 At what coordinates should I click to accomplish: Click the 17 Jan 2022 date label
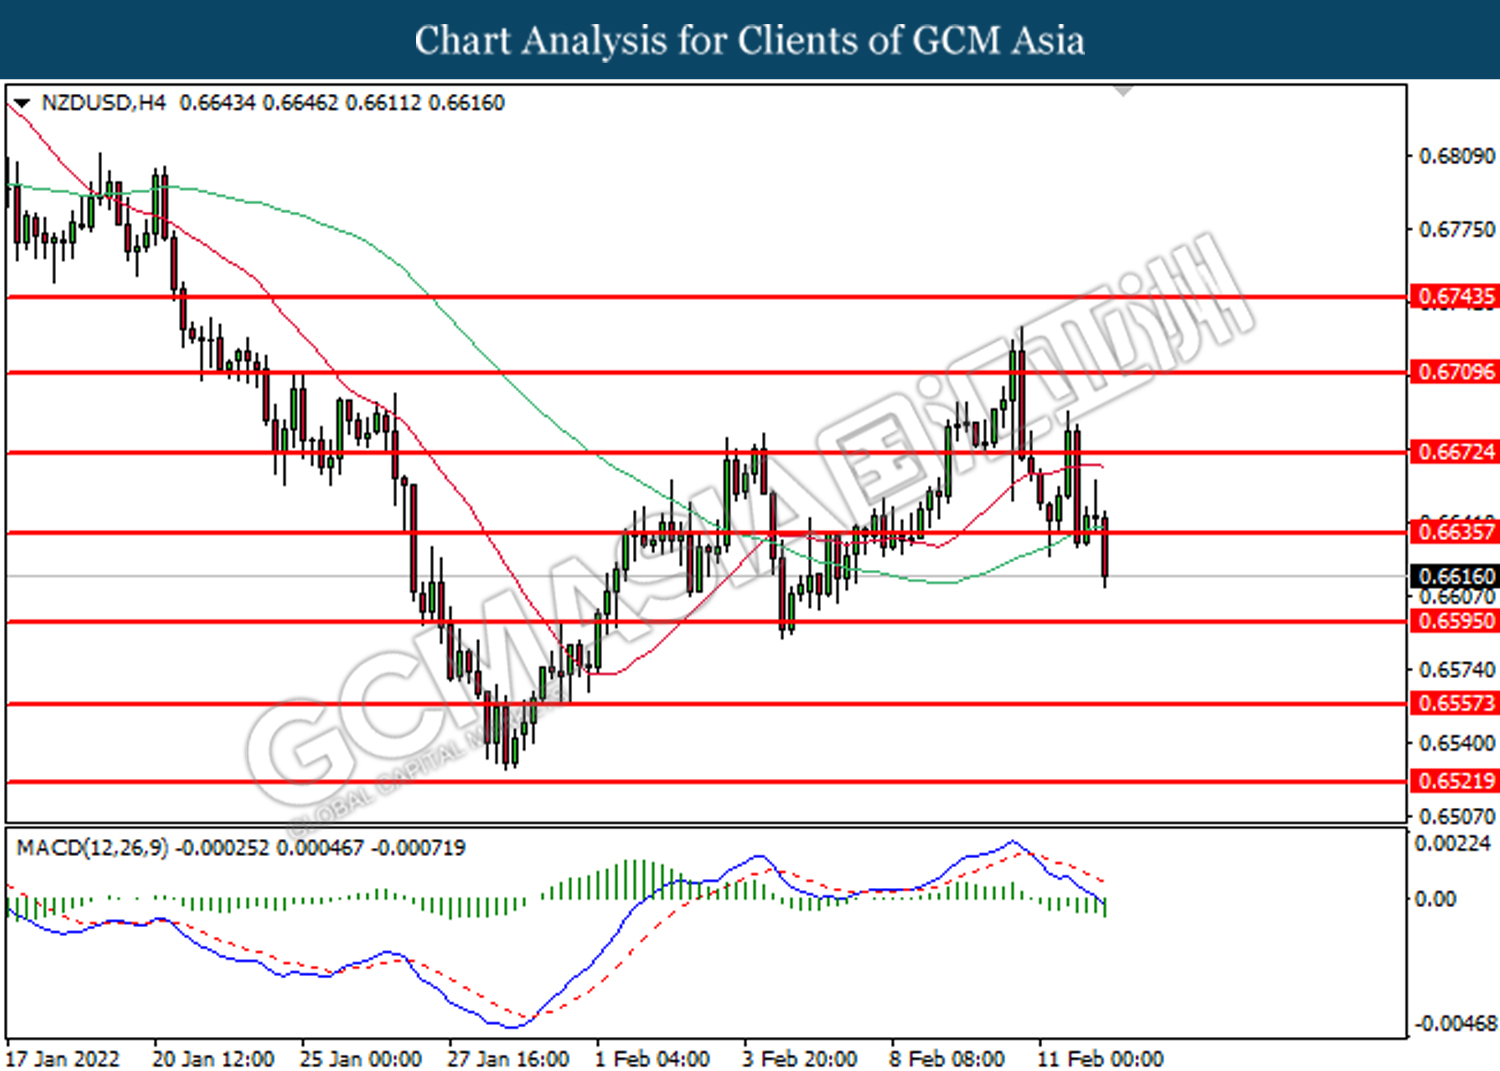pos(63,1059)
